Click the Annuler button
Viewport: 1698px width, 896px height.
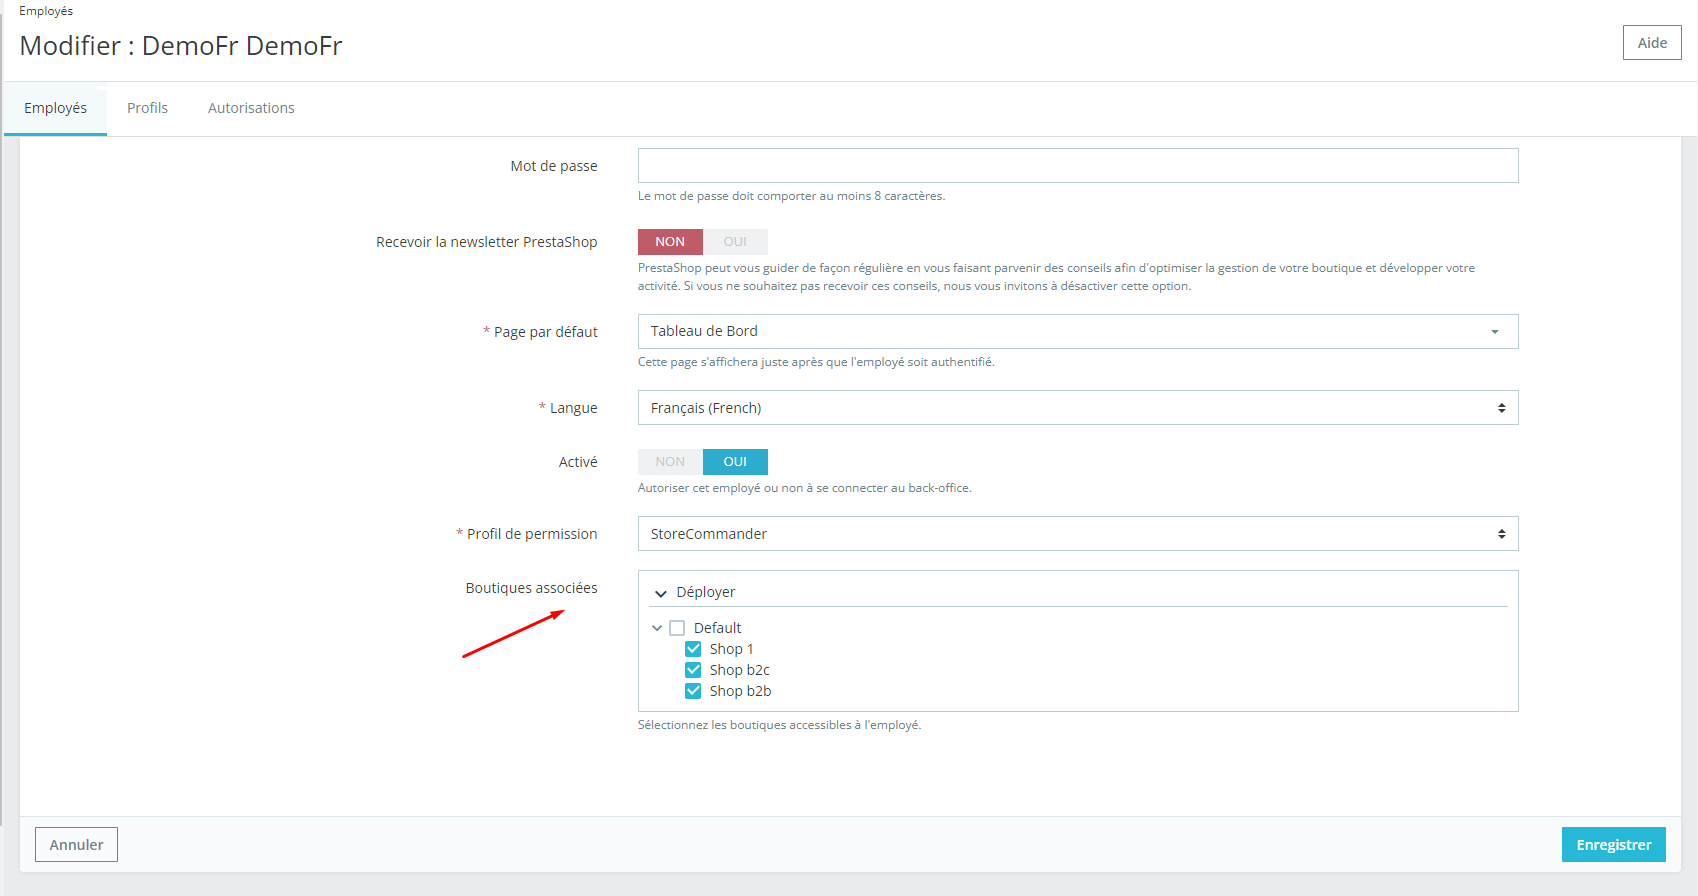pos(76,845)
